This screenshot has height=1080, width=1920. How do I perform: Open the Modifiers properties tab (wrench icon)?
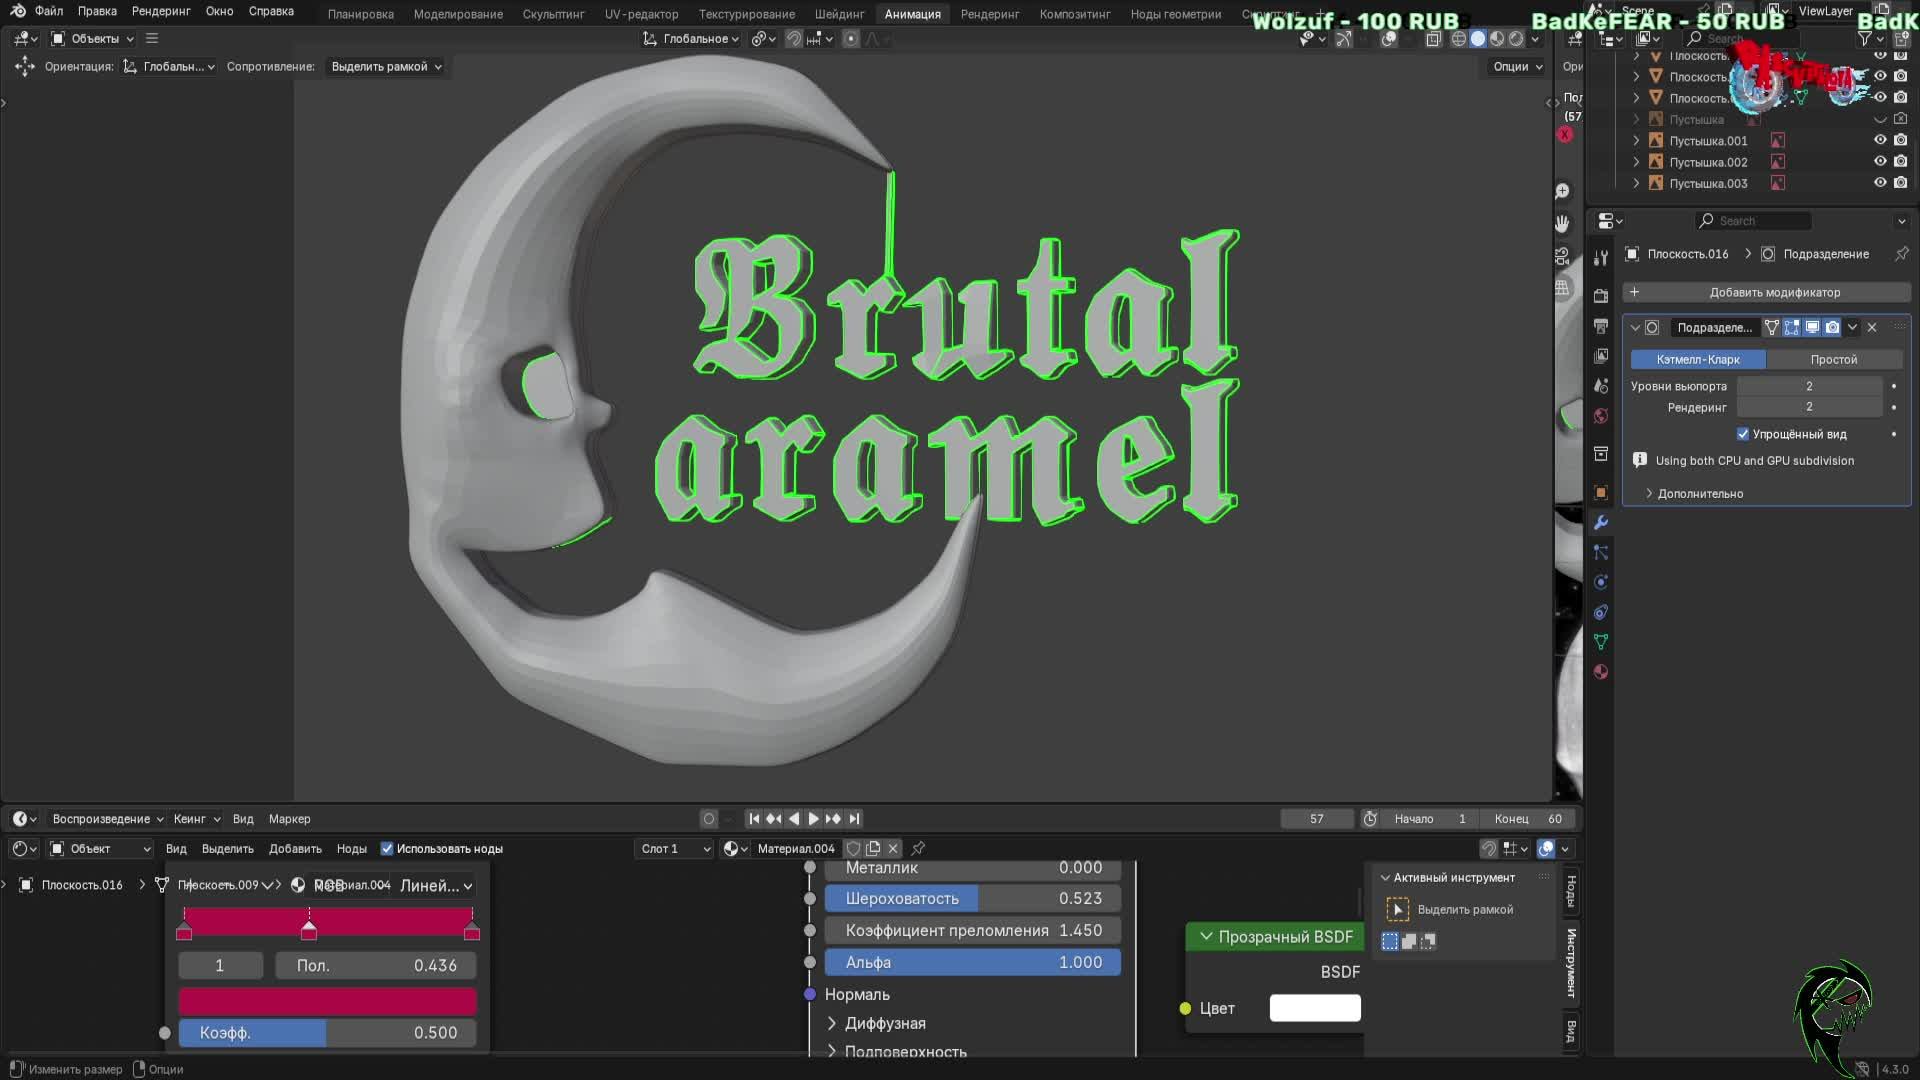tap(1601, 522)
